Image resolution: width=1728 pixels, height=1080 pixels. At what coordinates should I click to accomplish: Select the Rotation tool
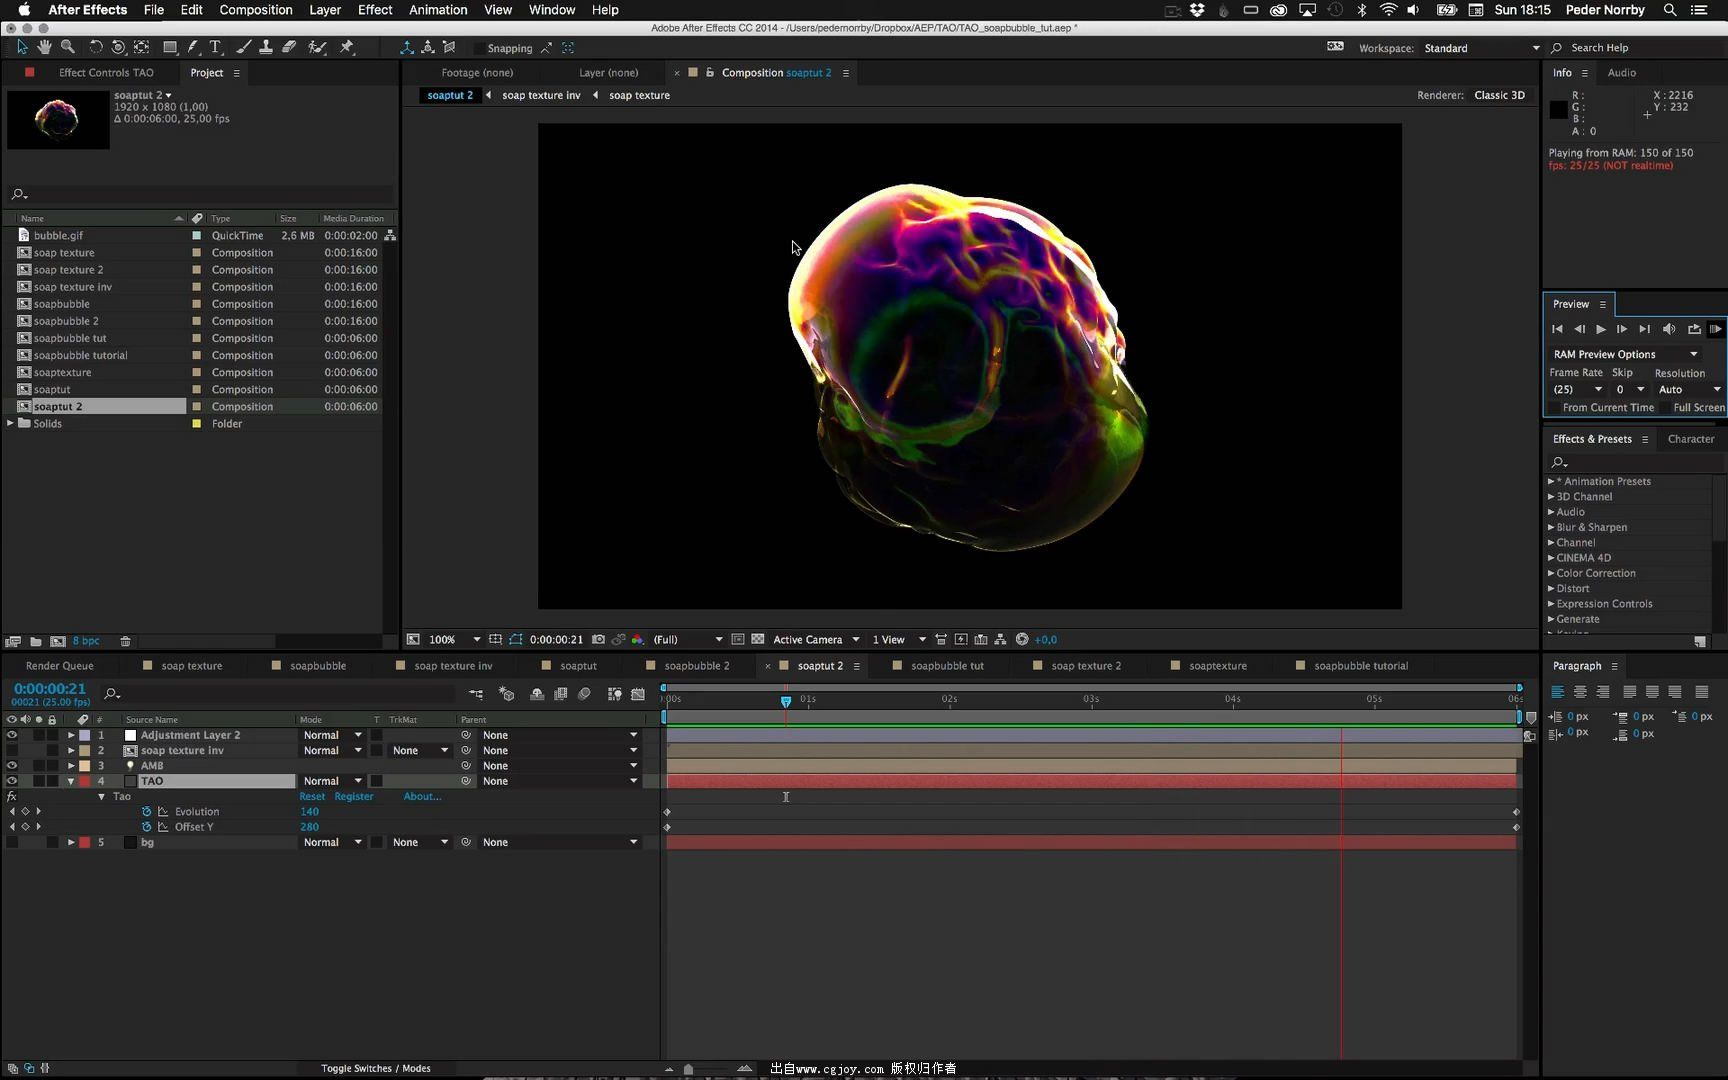(x=96, y=47)
